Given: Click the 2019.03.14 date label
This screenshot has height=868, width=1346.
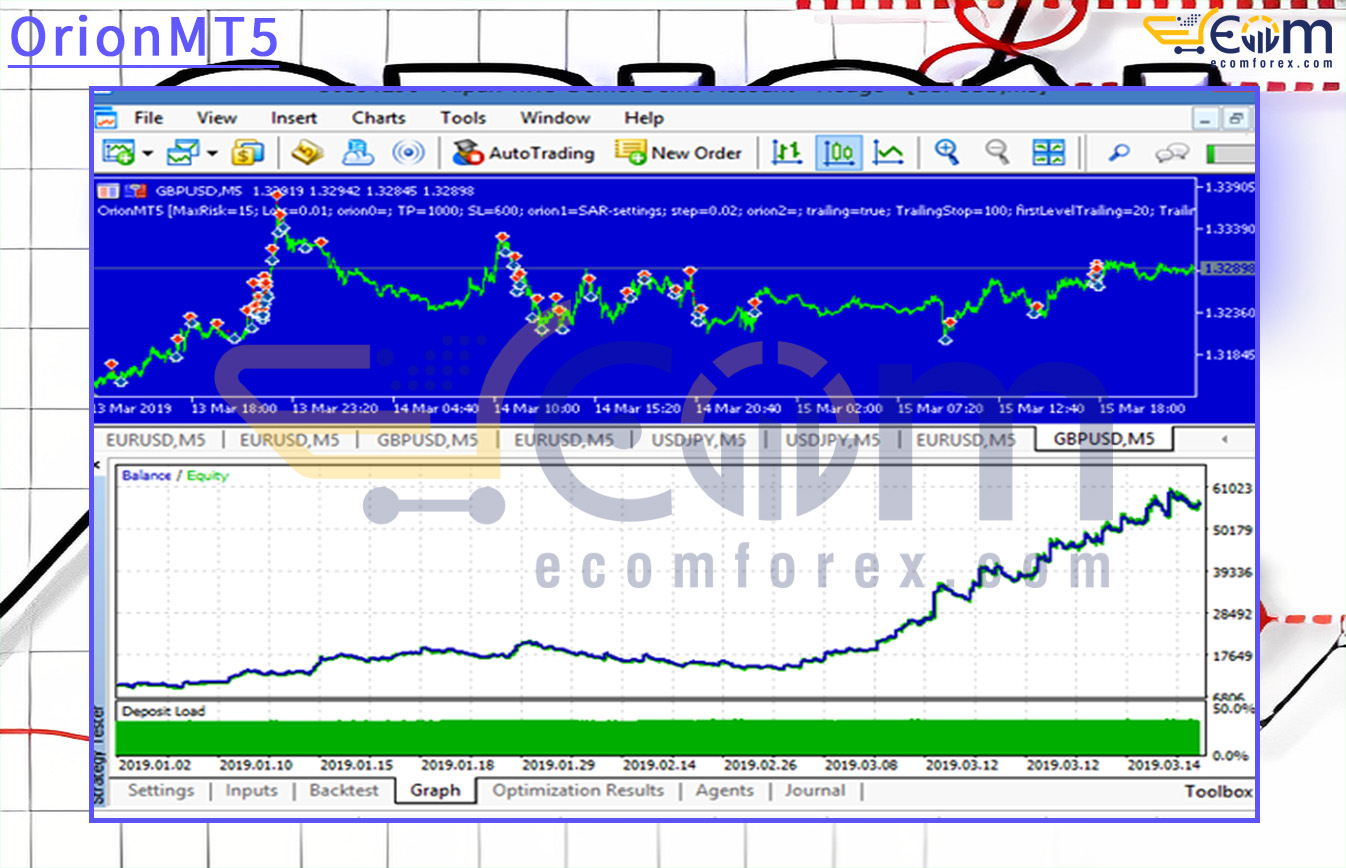Looking at the screenshot, I should tap(1165, 765).
